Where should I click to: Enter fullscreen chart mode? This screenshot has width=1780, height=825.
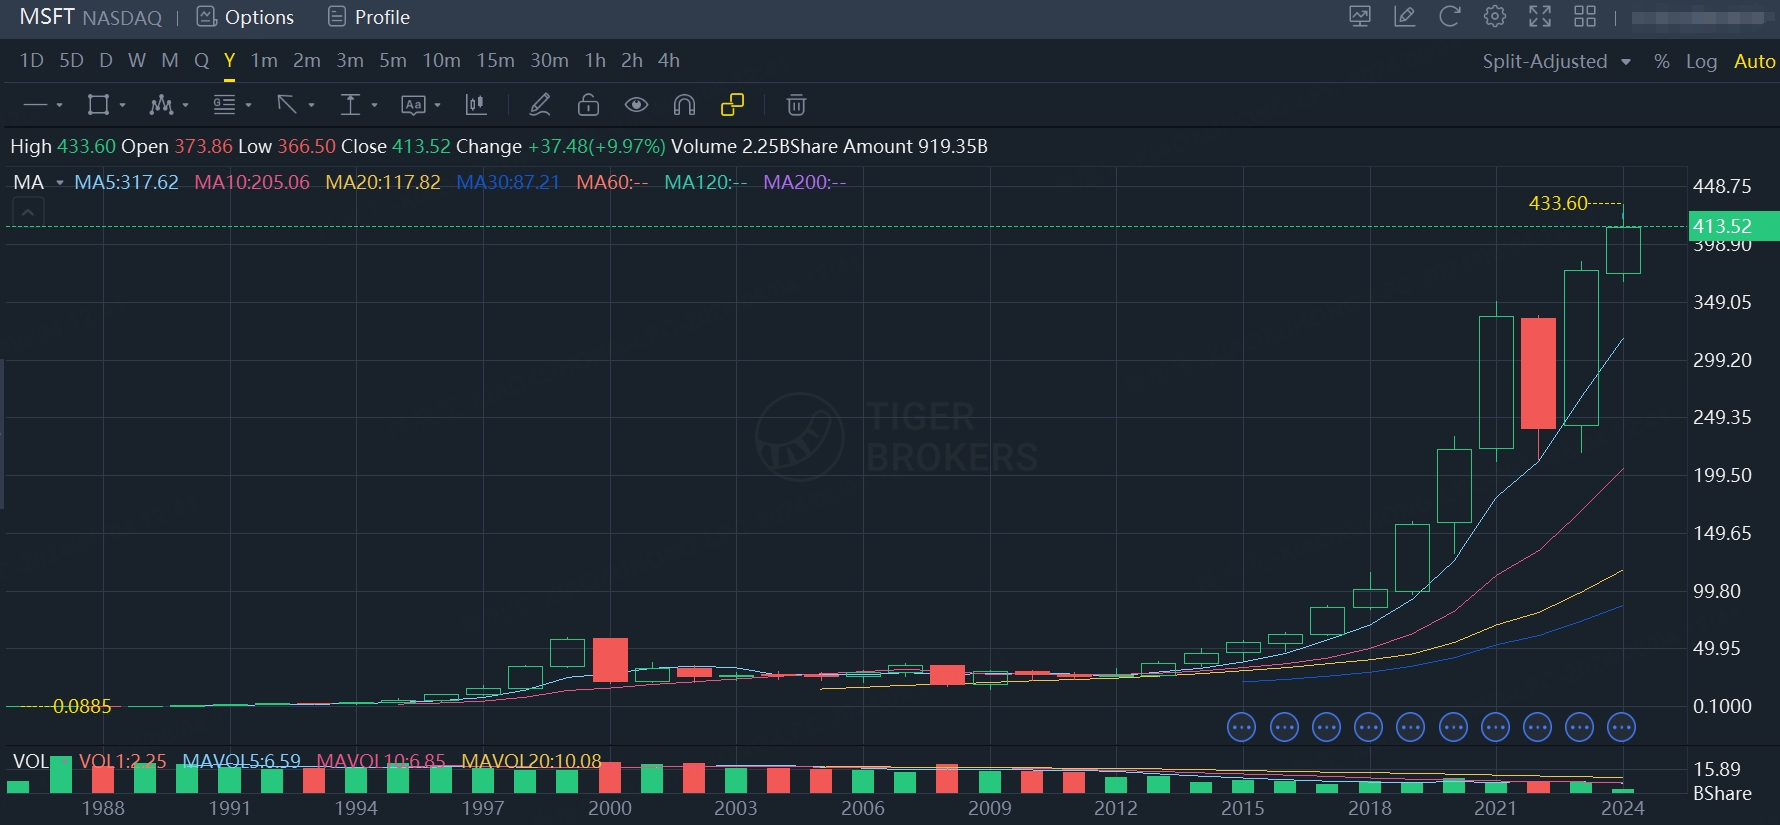pyautogui.click(x=1540, y=16)
